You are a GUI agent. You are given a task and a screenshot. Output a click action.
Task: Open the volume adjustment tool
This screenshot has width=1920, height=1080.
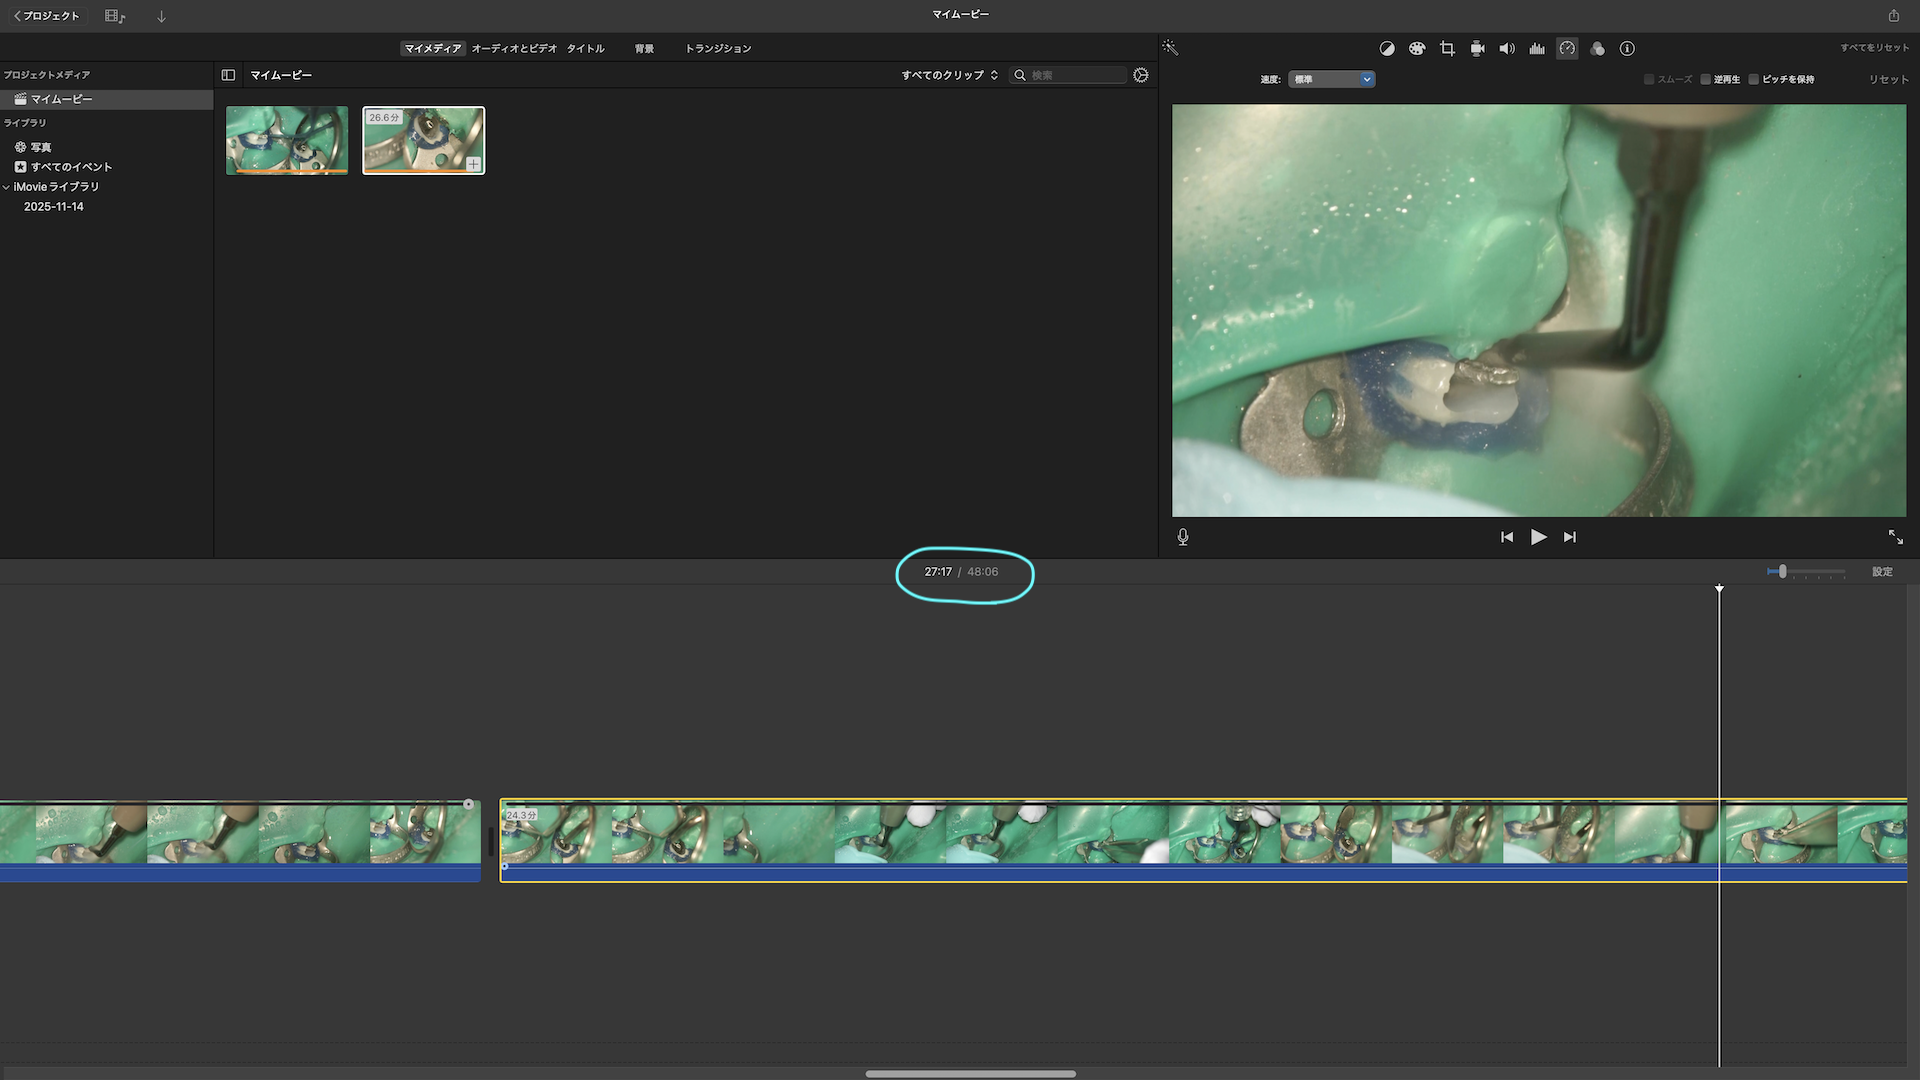click(1507, 48)
